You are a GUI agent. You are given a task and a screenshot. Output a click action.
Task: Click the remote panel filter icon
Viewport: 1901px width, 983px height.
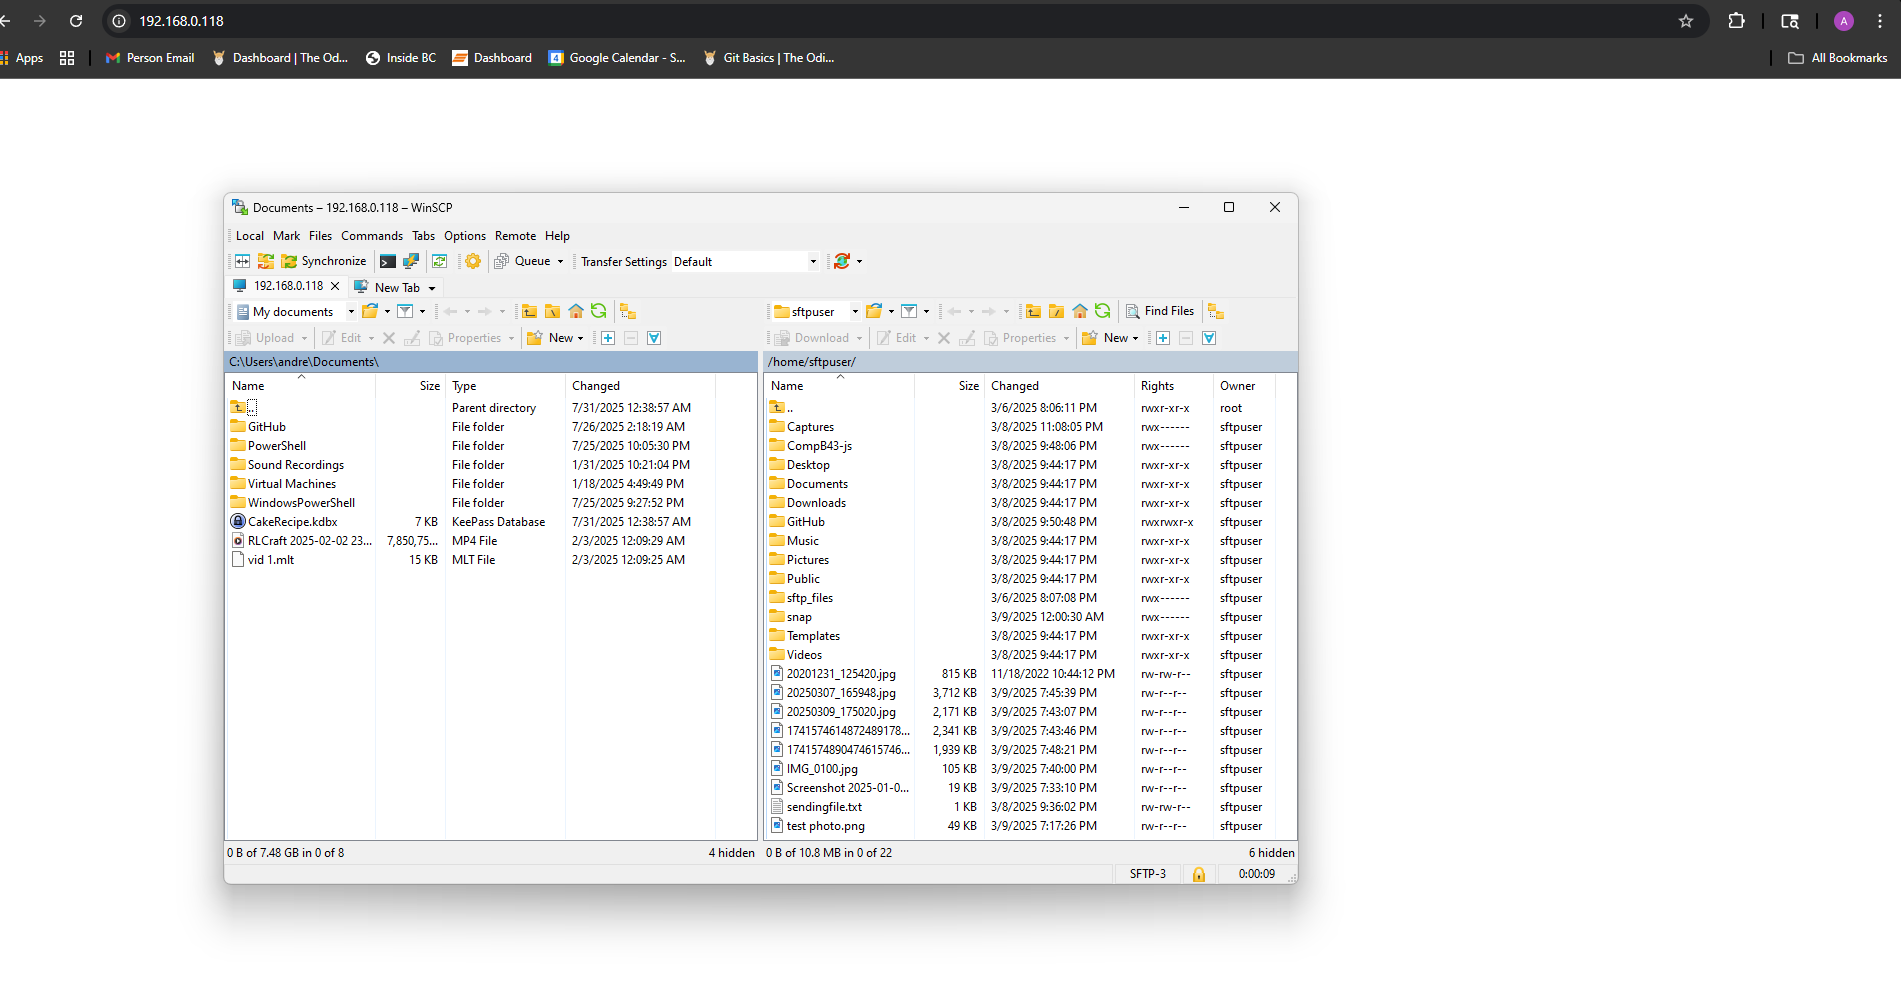(x=909, y=311)
